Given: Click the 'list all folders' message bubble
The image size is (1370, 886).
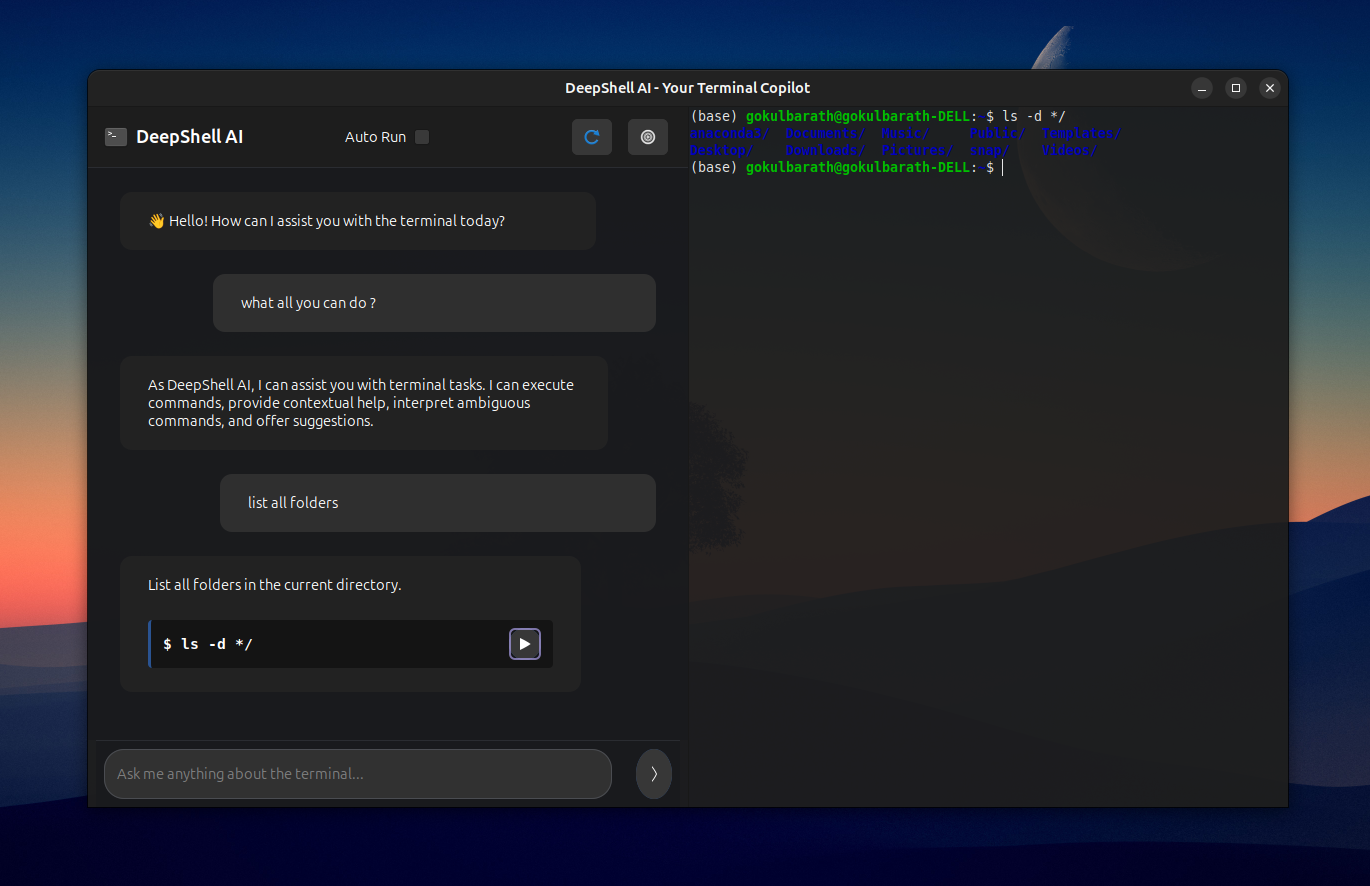Looking at the screenshot, I should click(x=437, y=502).
